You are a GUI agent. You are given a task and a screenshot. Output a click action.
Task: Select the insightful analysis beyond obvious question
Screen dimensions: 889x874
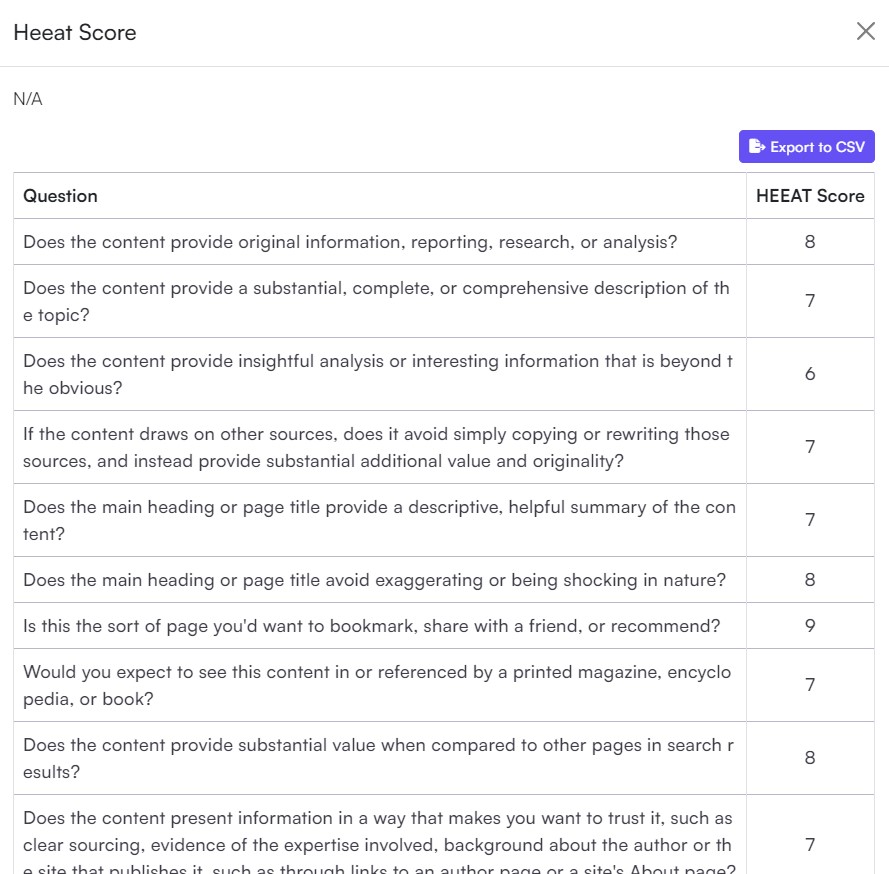tap(376, 374)
